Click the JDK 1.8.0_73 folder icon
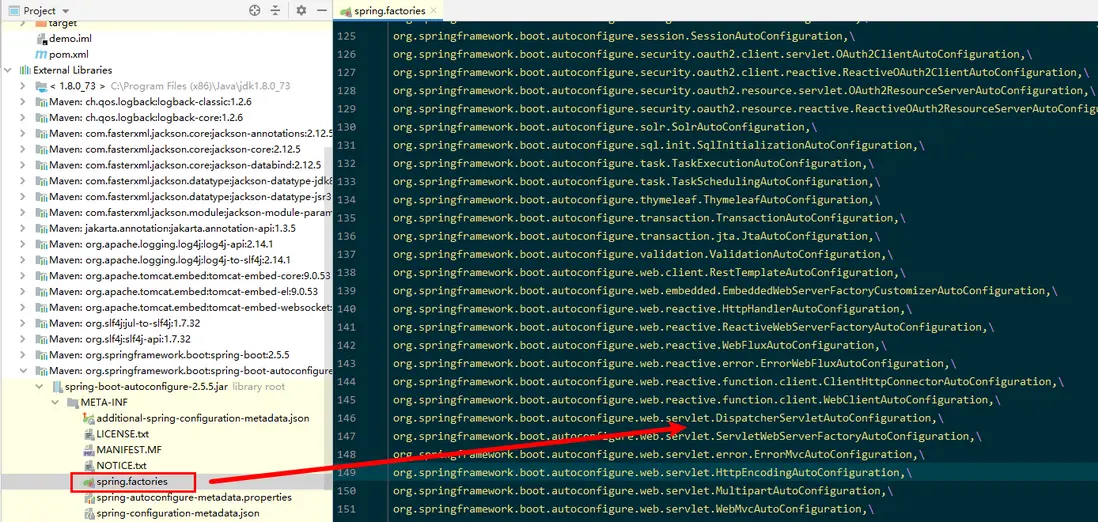 41,86
